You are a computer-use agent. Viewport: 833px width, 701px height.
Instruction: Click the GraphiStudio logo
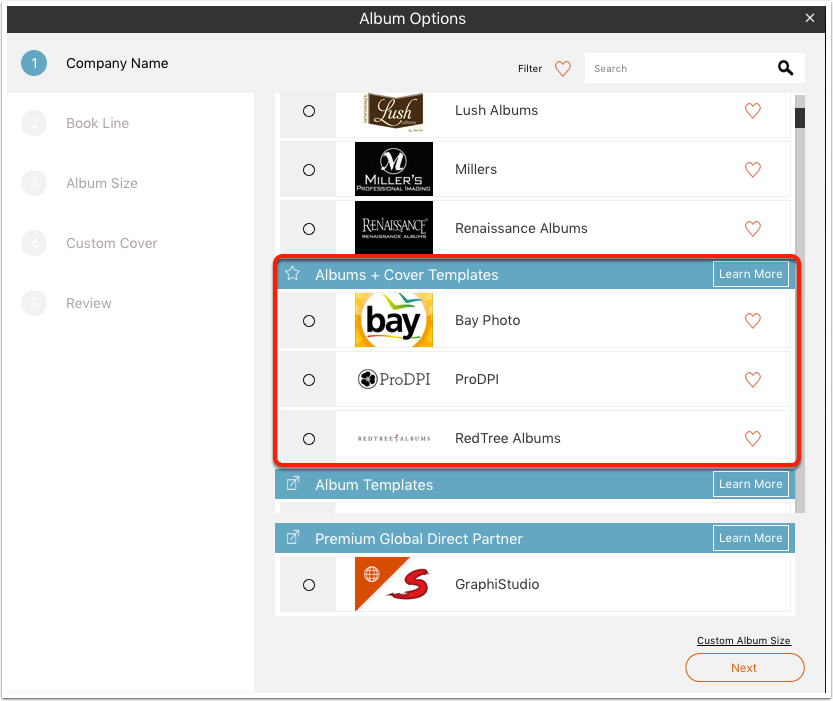click(x=394, y=584)
